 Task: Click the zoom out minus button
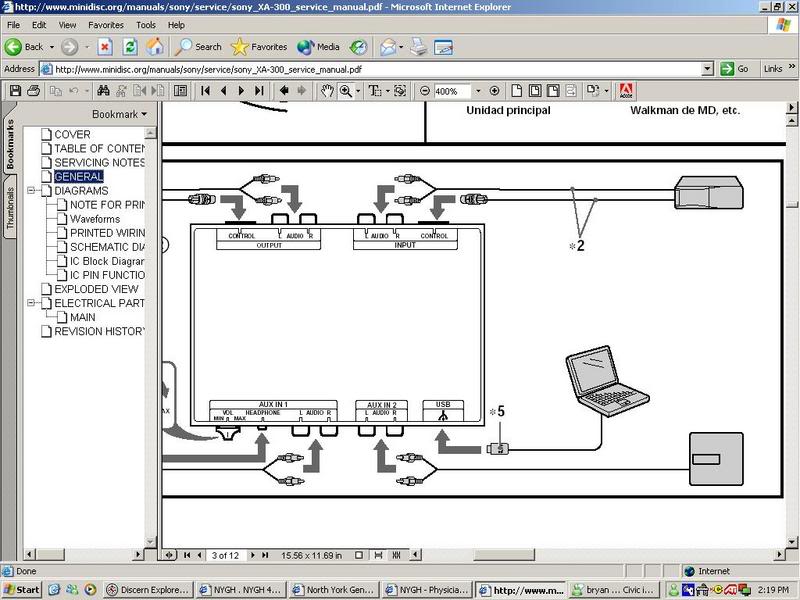click(425, 91)
